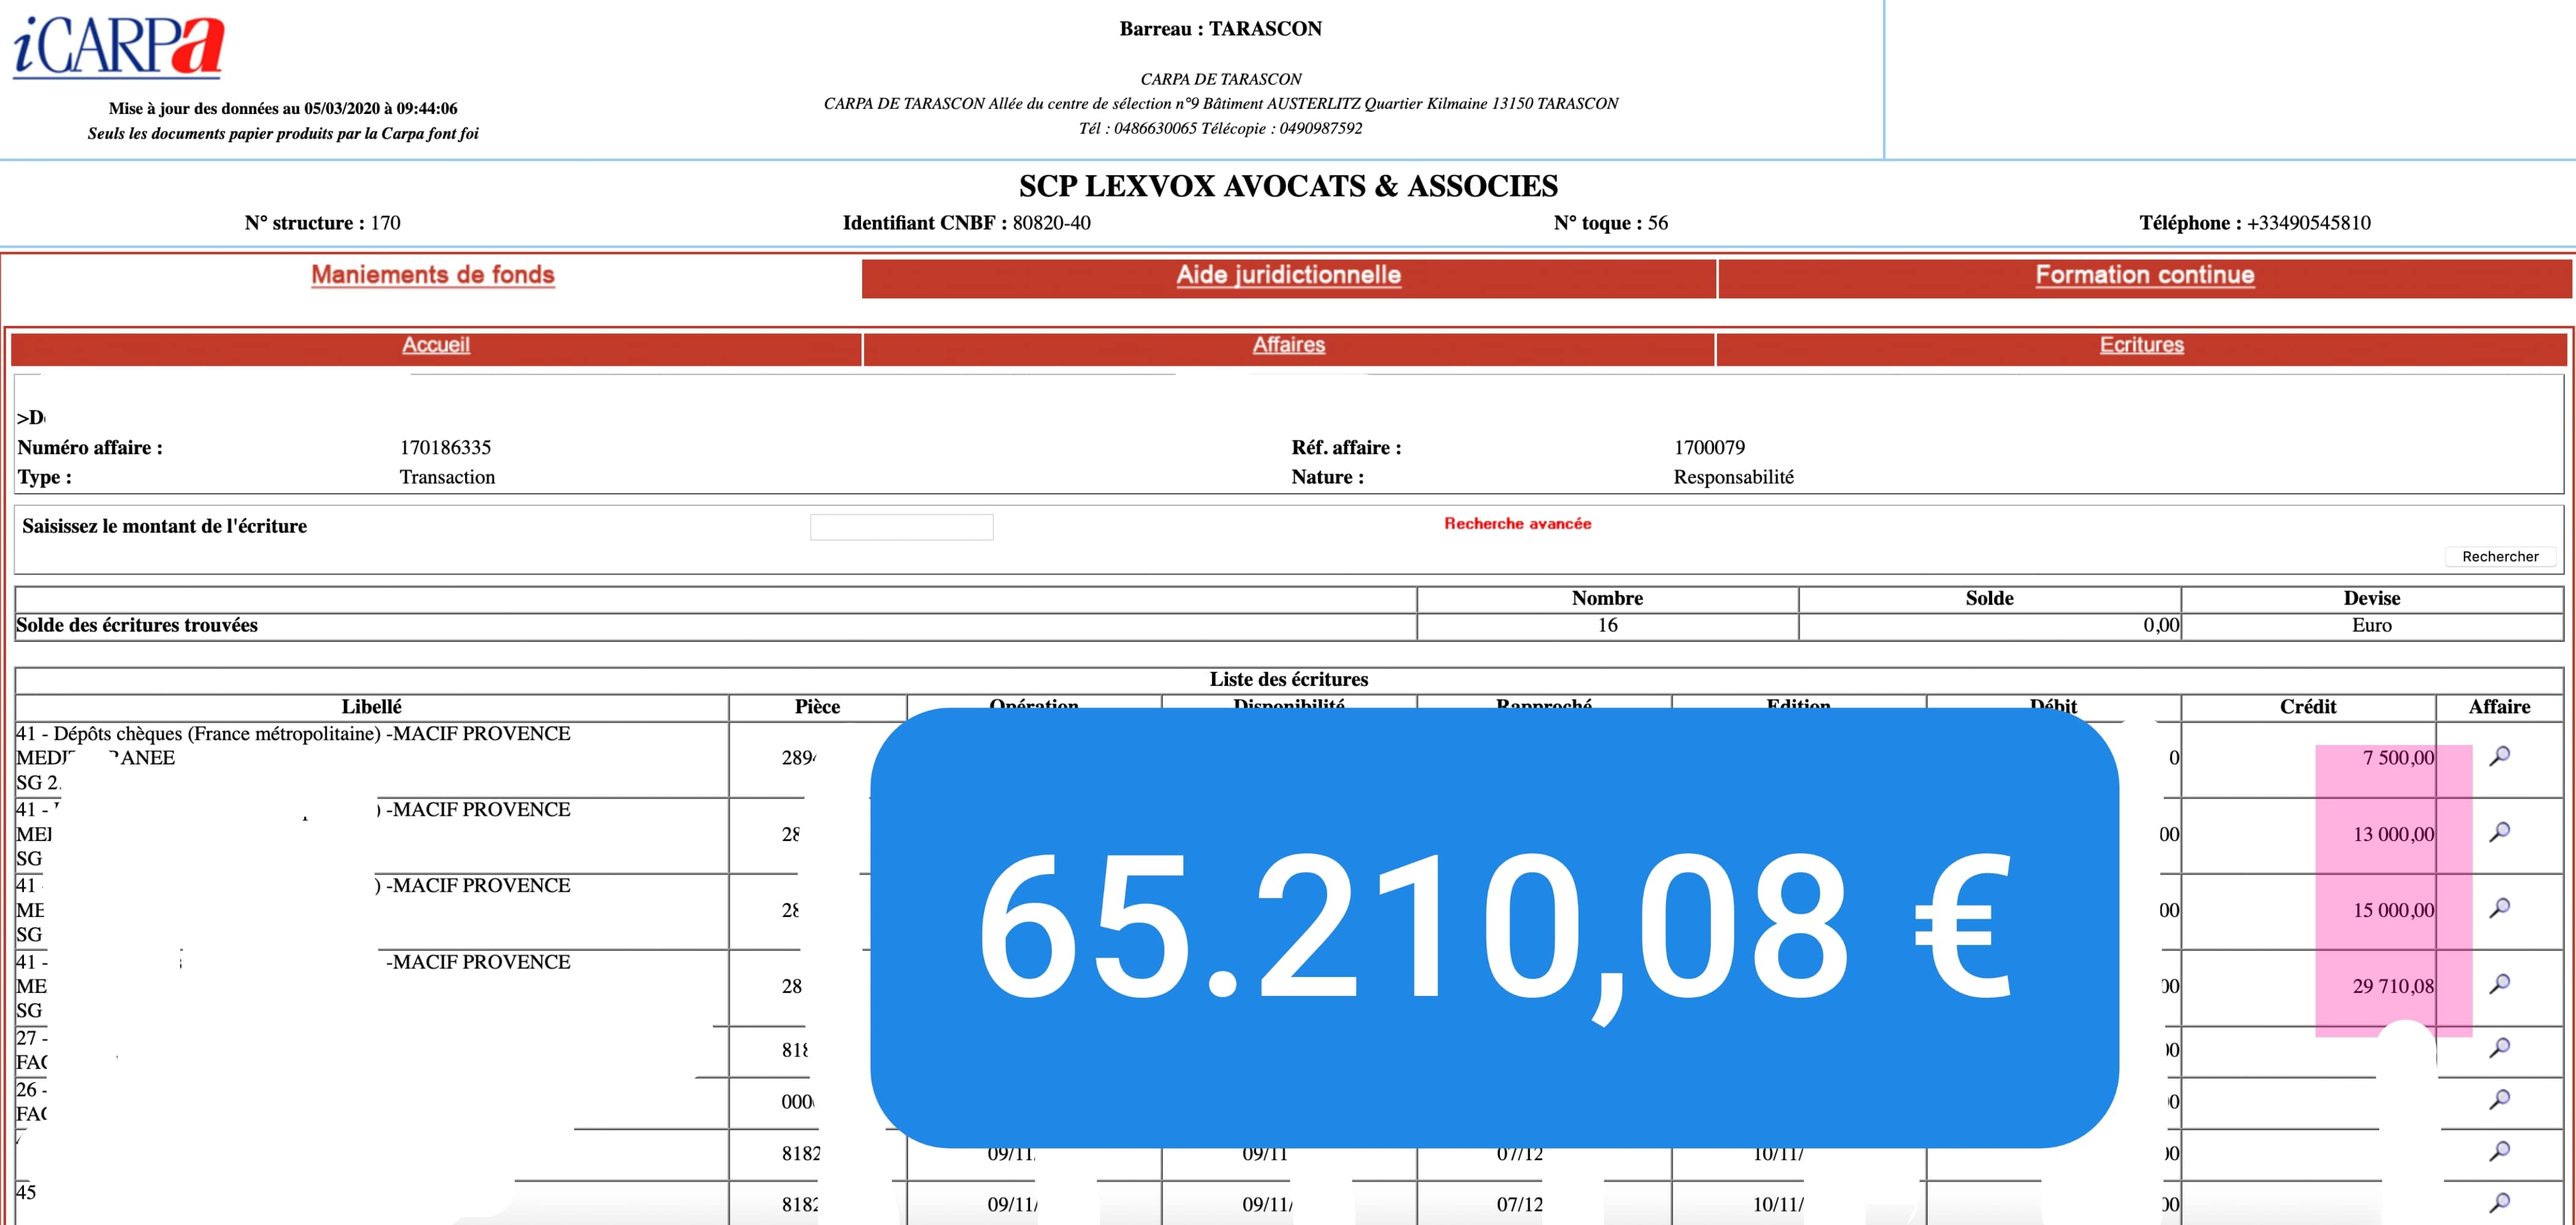This screenshot has width=2576, height=1225.
Task: Click réf. affaire value 1700079
Action: coord(1709,448)
